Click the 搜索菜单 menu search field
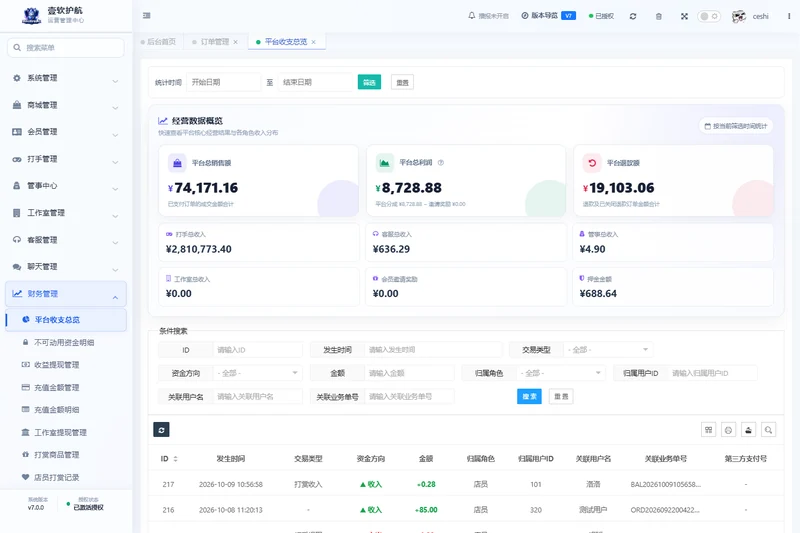This screenshot has height=533, width=800. point(66,47)
